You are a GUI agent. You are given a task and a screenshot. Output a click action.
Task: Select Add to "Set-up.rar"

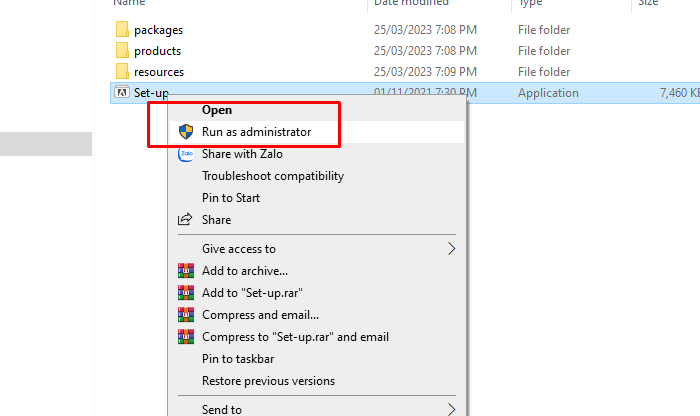[x=252, y=293]
